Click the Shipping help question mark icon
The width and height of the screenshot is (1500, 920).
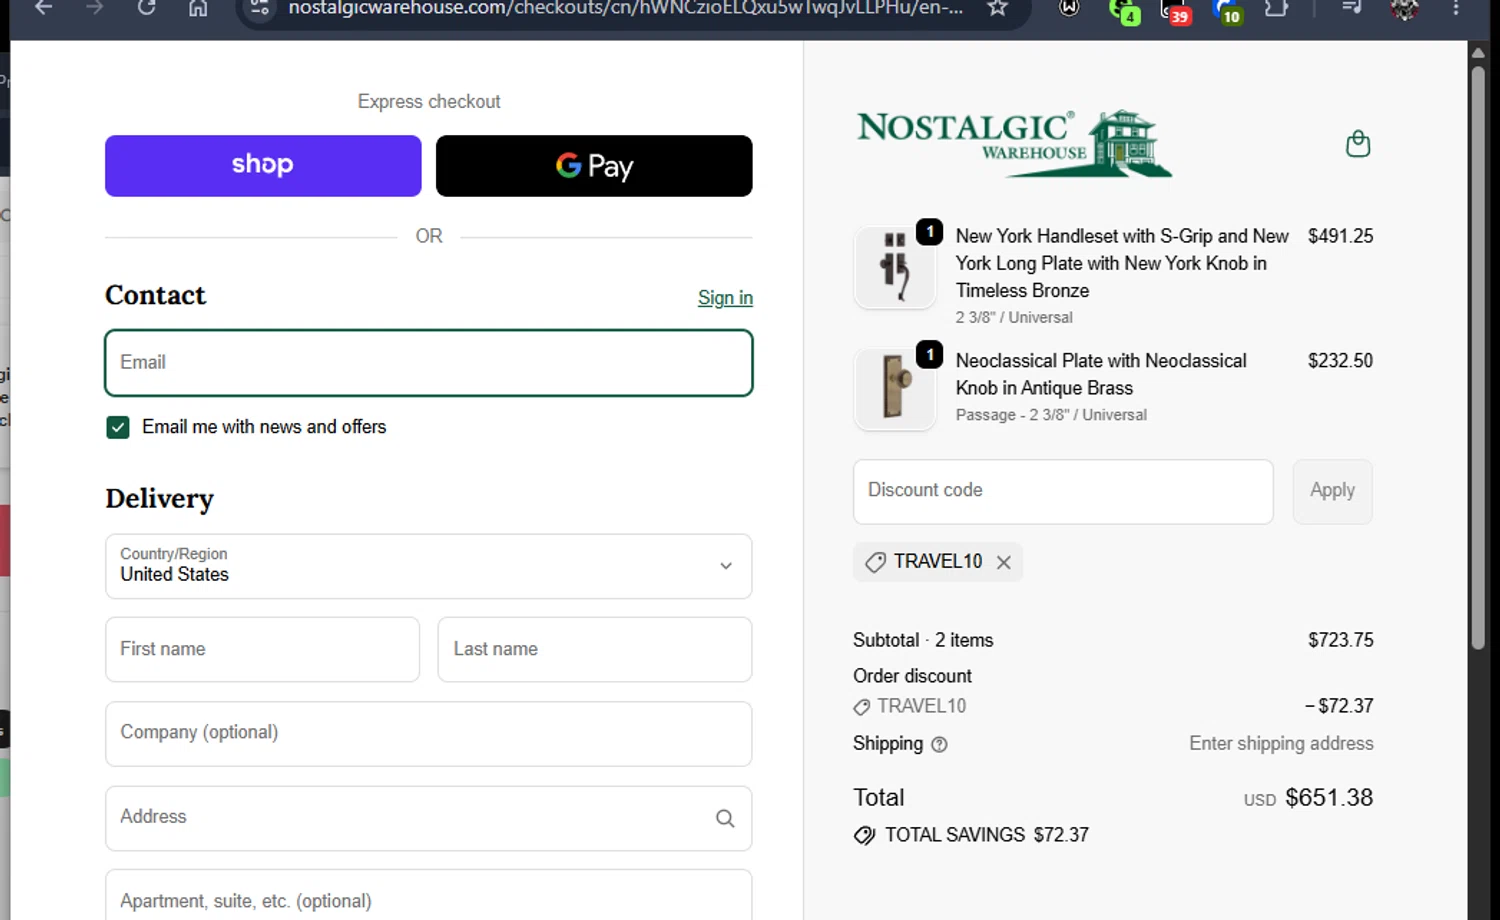click(939, 744)
